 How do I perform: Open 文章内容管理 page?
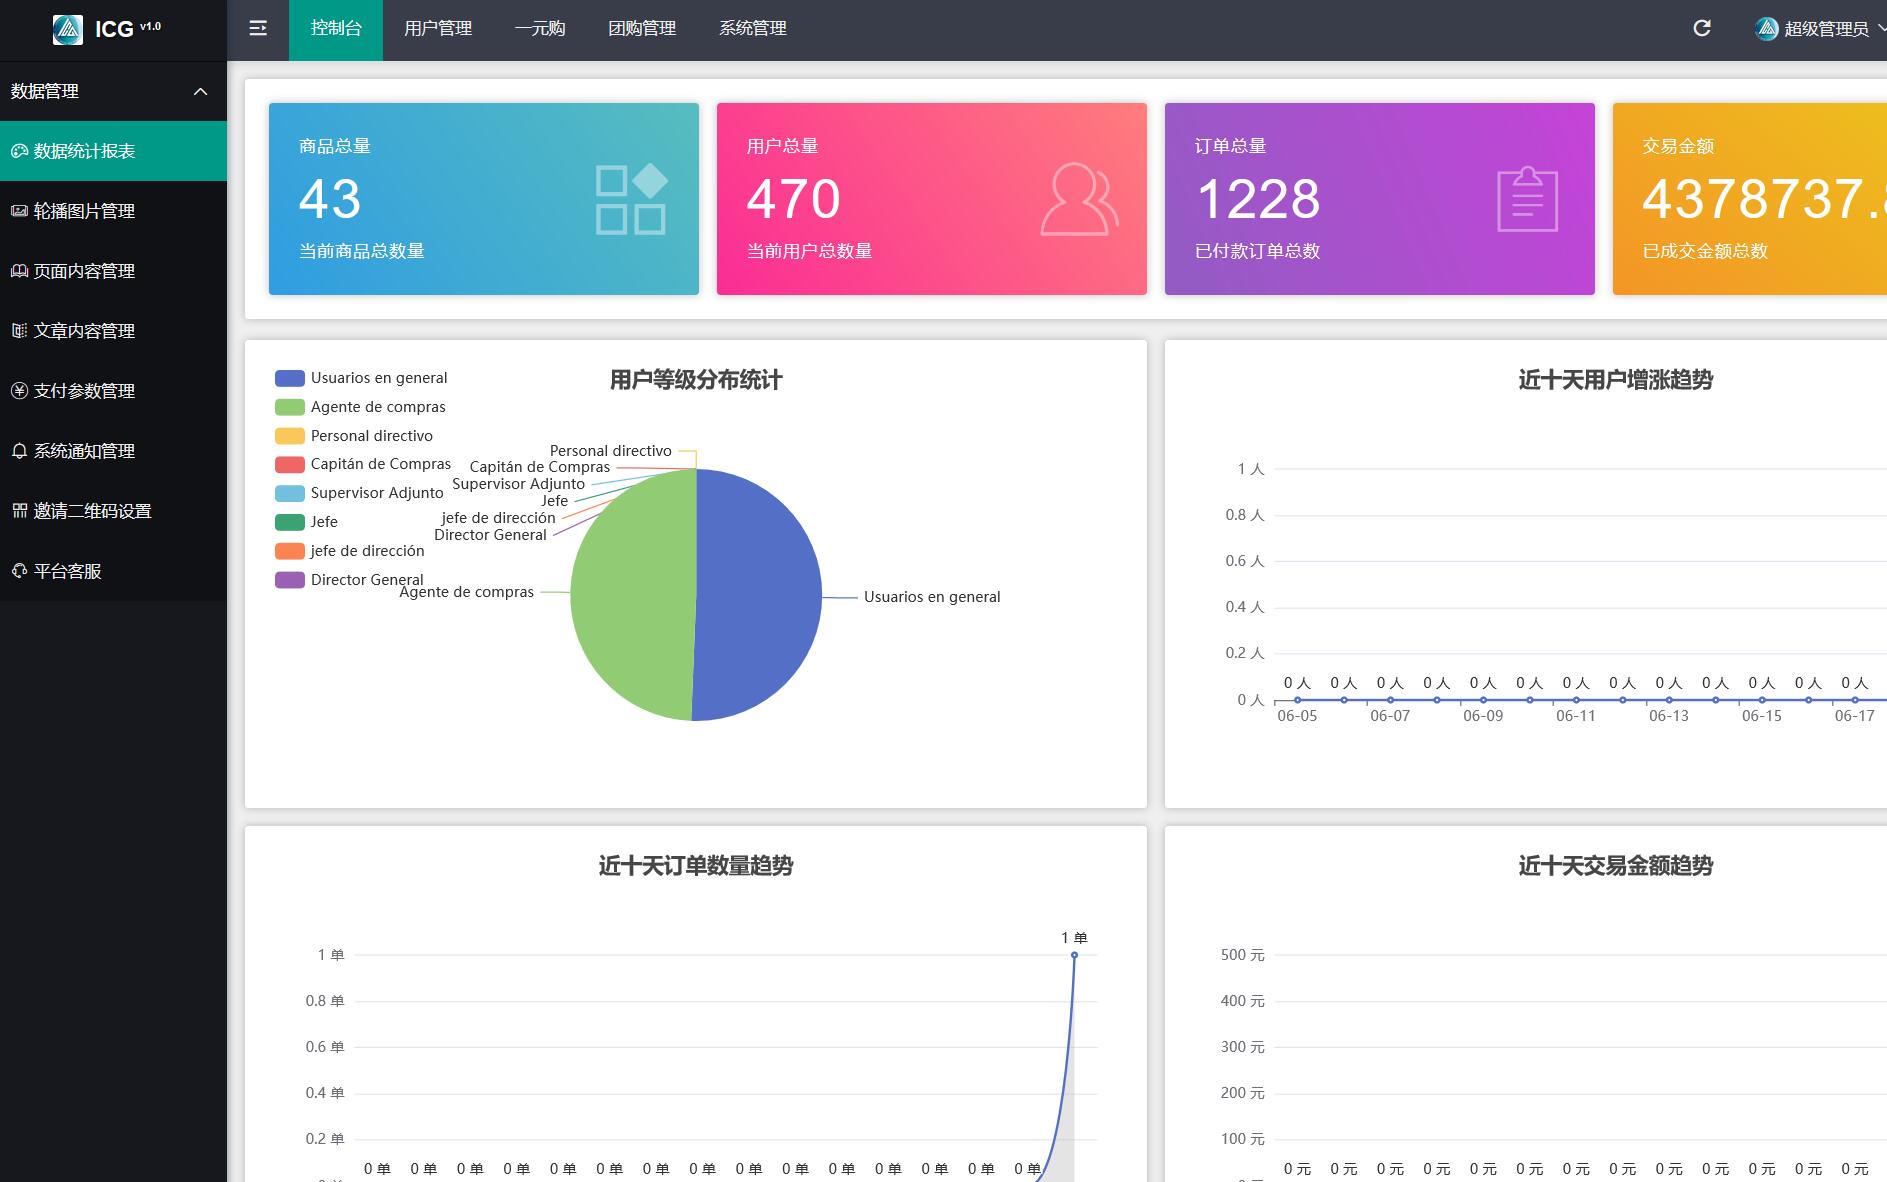tap(113, 331)
